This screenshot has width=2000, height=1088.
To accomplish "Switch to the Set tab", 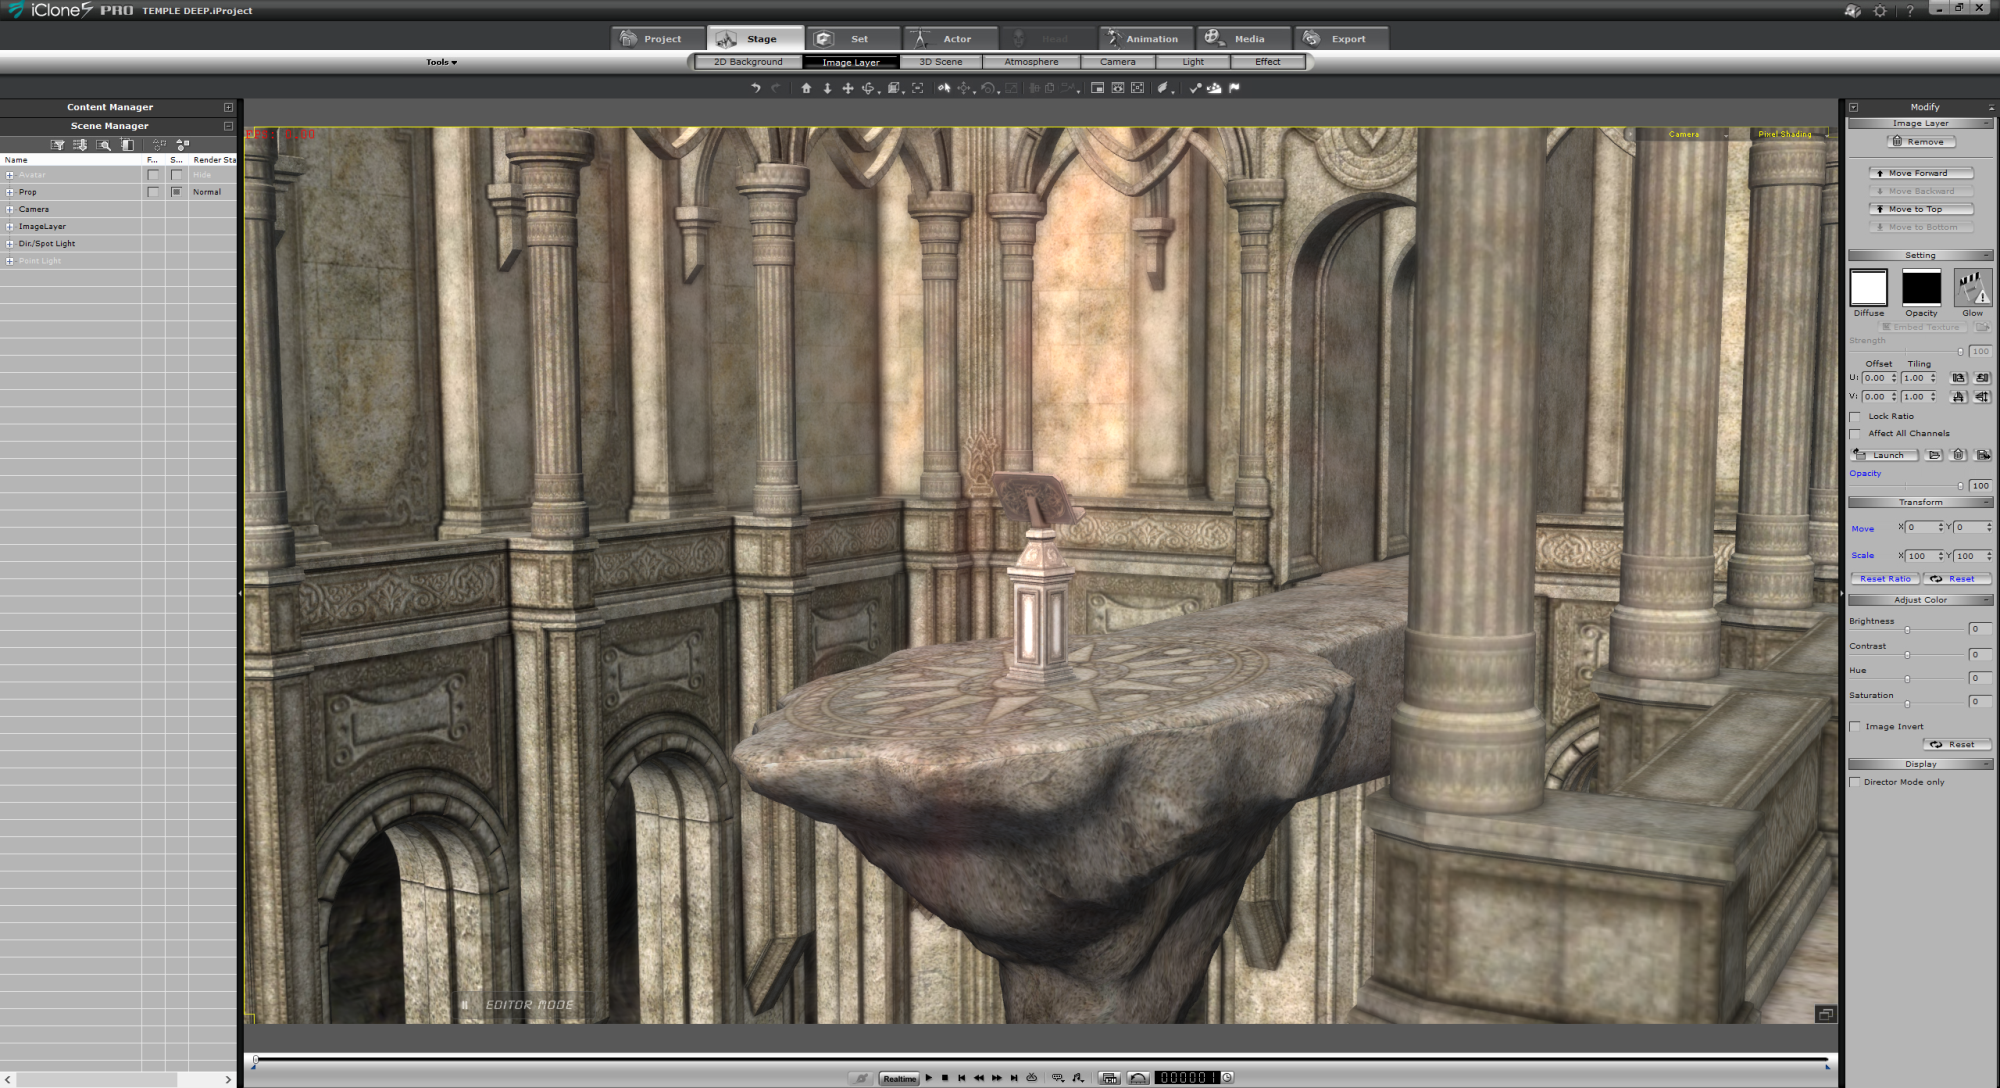I will 853,39.
